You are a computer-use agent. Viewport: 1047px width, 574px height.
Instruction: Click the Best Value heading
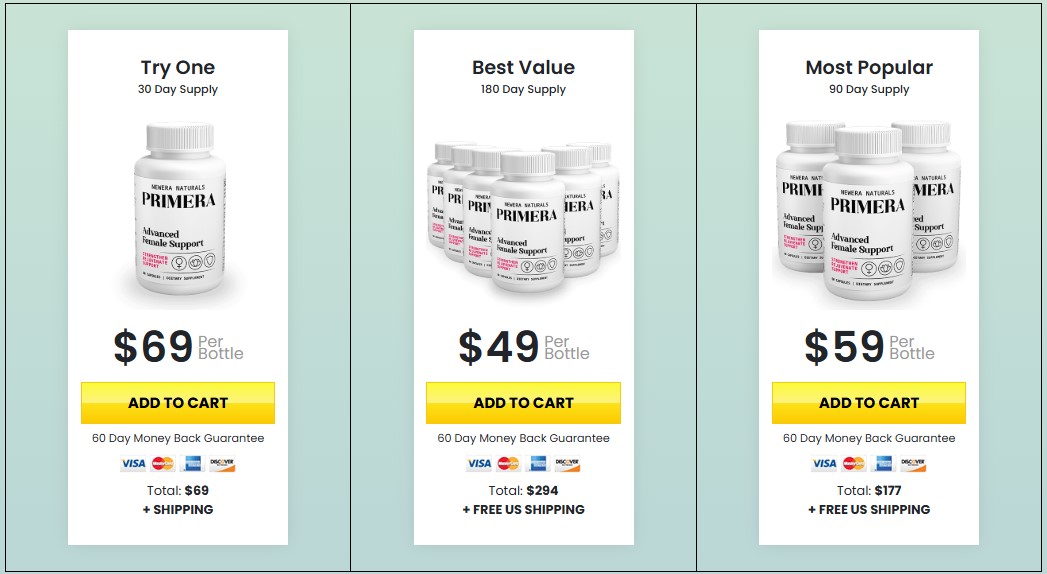click(x=523, y=68)
